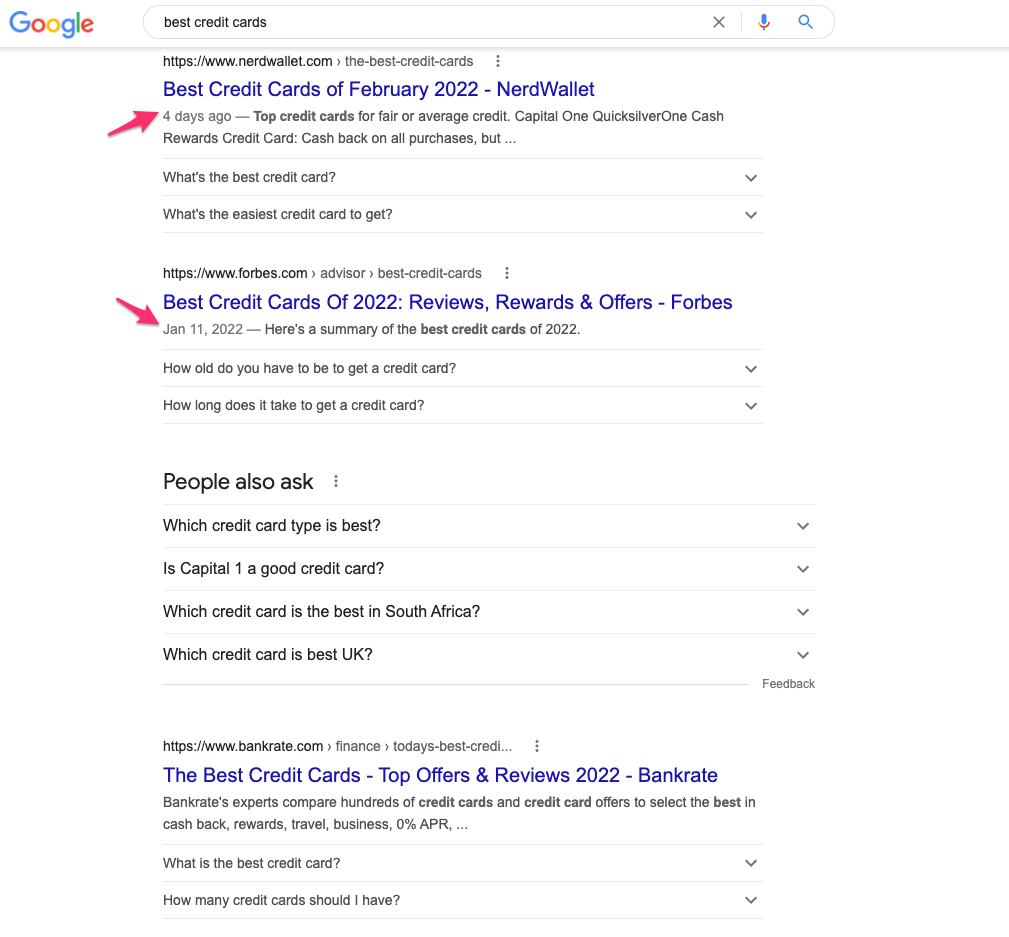Expand How old do you have to be question
1009x937 pixels.
(x=463, y=368)
